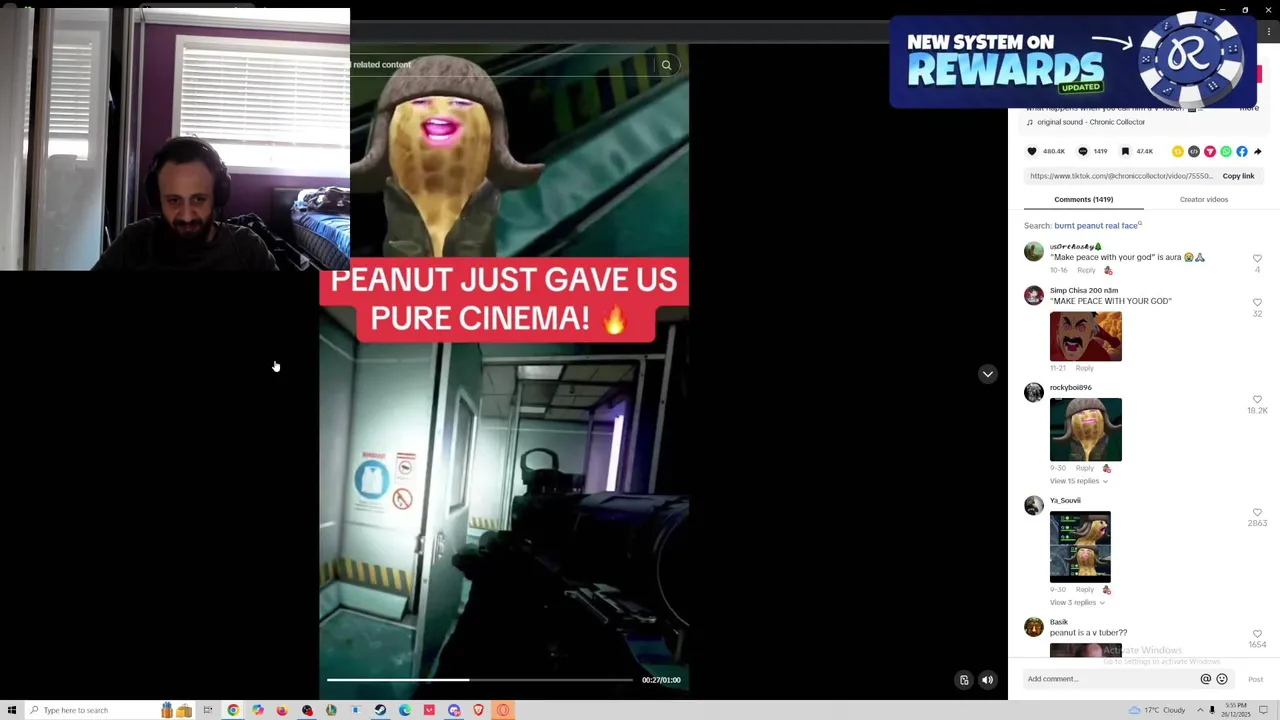The width and height of the screenshot is (1280, 720).
Task: Open the taskbar clock and date
Action: point(1236,710)
